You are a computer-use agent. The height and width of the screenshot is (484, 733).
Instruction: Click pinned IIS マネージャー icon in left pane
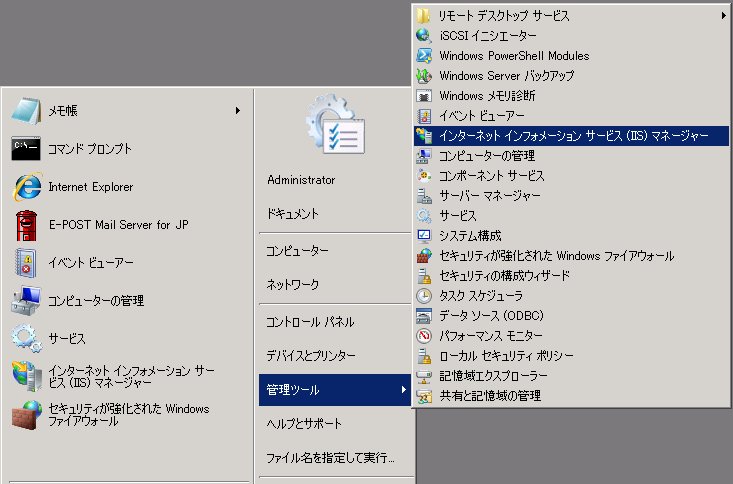(27, 376)
